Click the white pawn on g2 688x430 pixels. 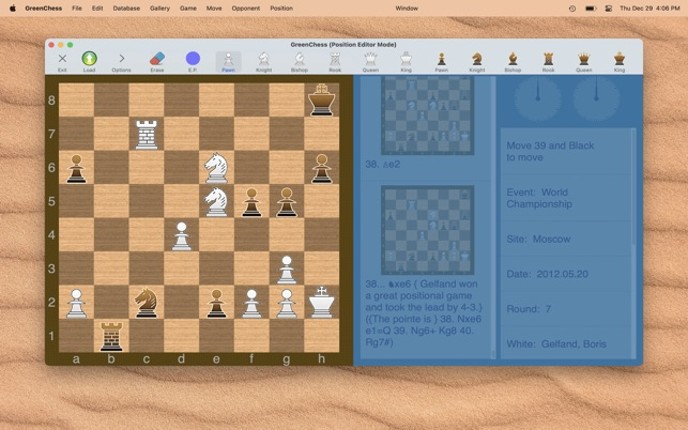287,304
